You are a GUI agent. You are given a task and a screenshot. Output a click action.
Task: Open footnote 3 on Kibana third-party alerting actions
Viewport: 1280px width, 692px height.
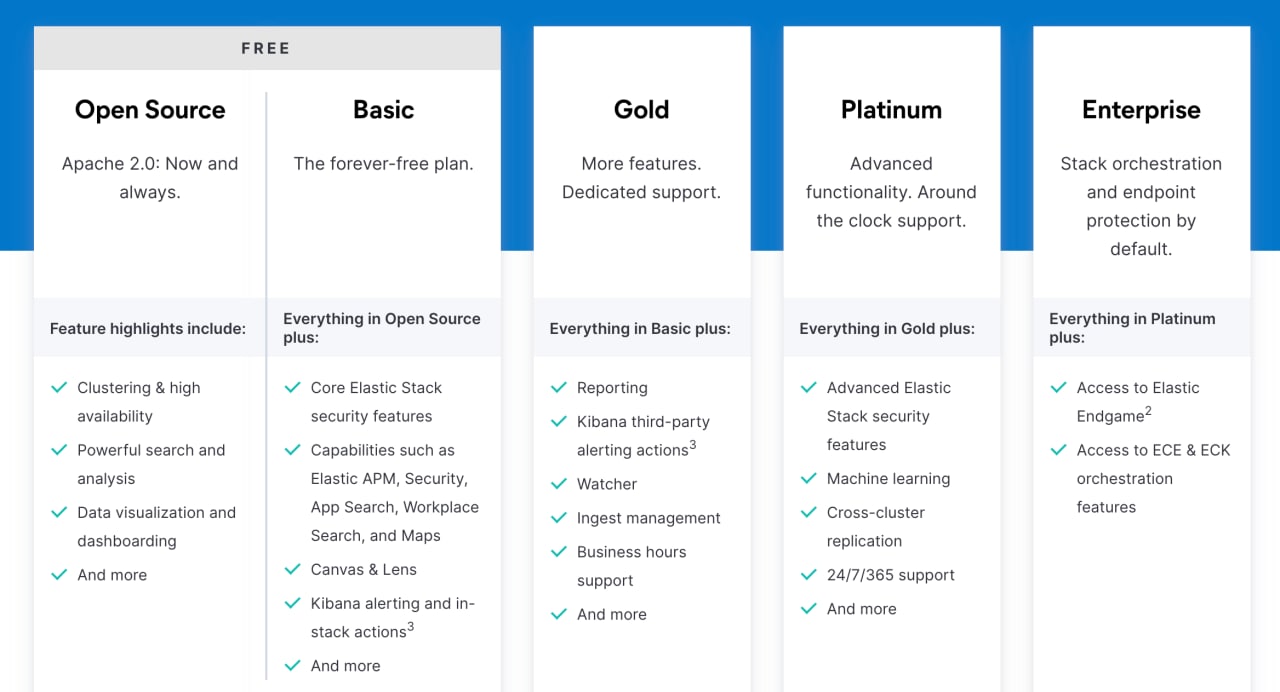click(x=692, y=445)
